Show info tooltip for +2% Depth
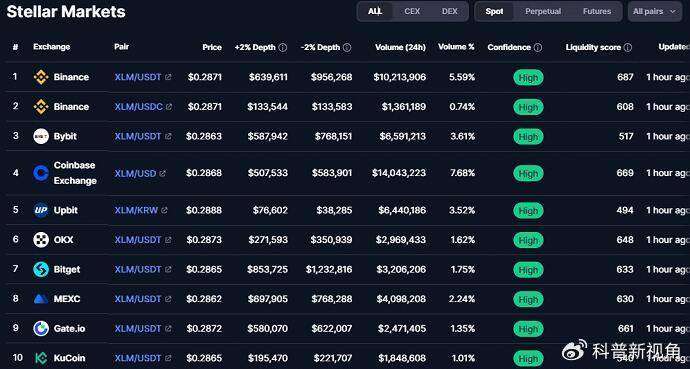 click(283, 47)
